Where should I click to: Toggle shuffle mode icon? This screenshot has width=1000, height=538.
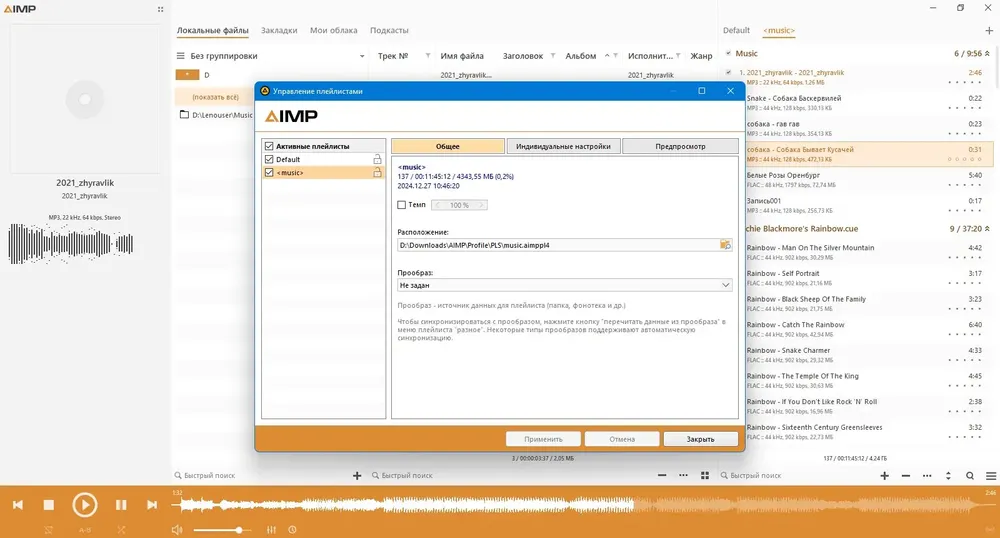tap(121, 530)
